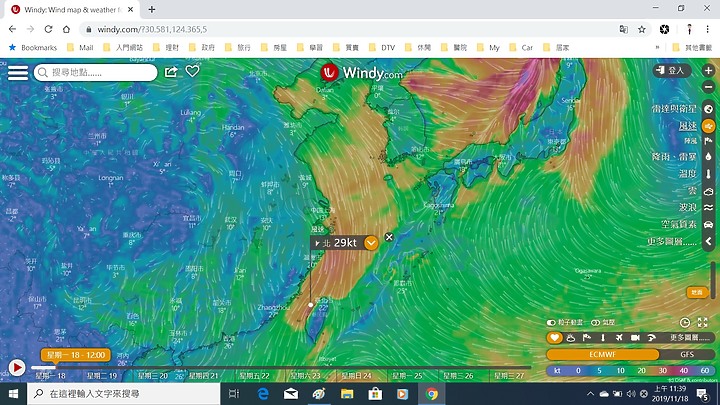Expand hidden bookmarks chevron

657,47
